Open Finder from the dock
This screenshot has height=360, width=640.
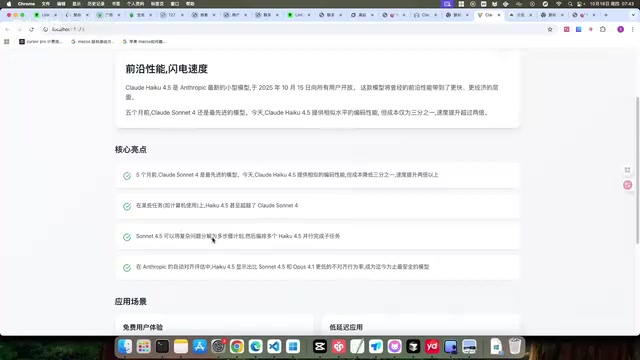point(125,347)
